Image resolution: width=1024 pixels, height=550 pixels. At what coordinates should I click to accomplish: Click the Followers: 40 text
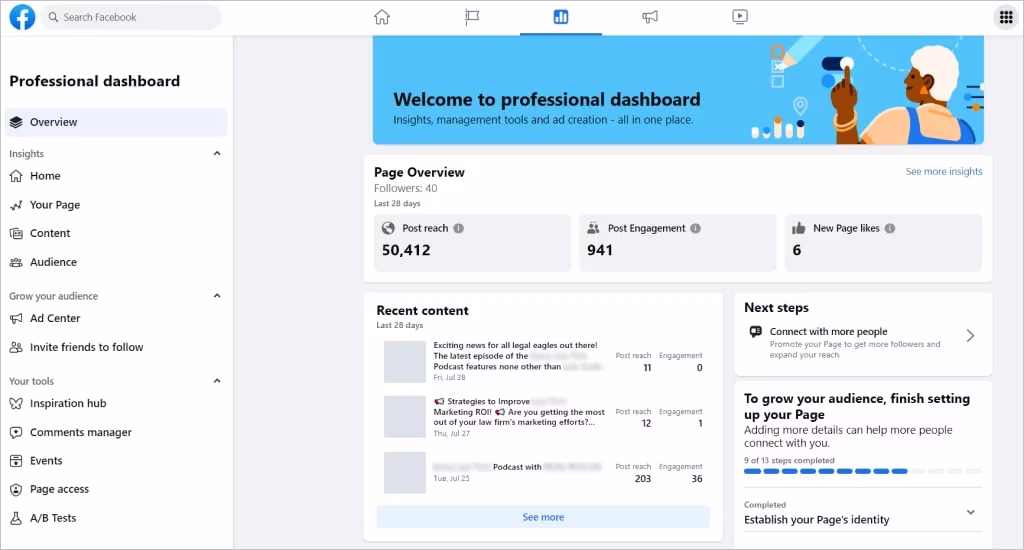406,188
